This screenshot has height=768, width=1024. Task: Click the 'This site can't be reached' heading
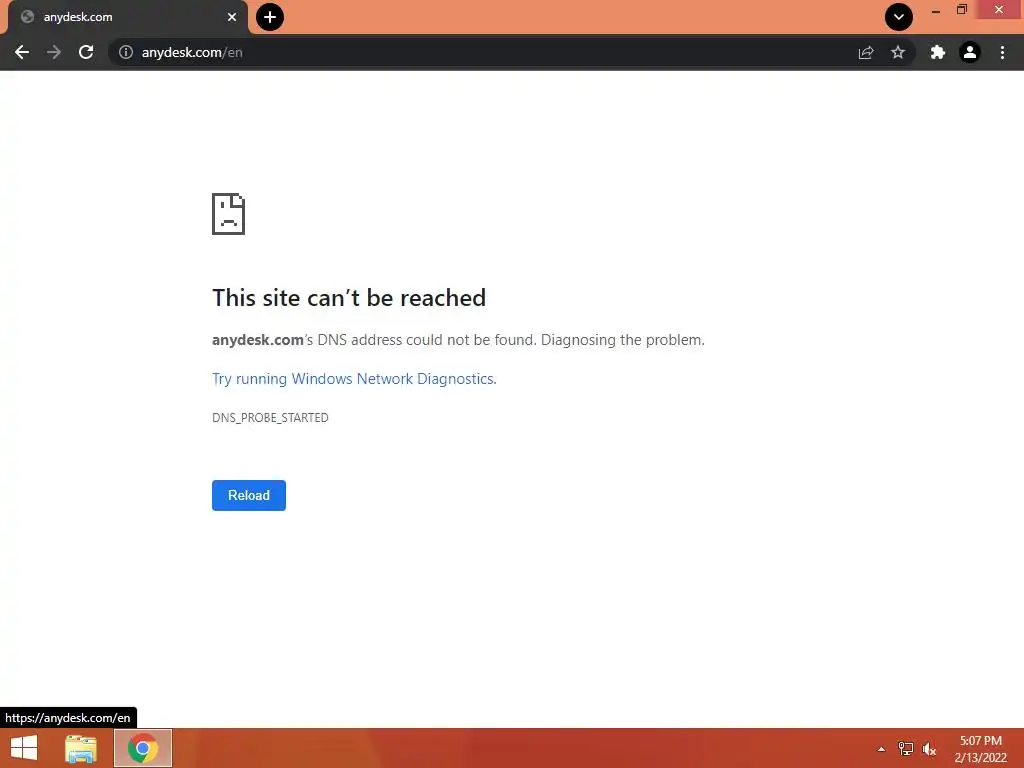click(x=349, y=298)
